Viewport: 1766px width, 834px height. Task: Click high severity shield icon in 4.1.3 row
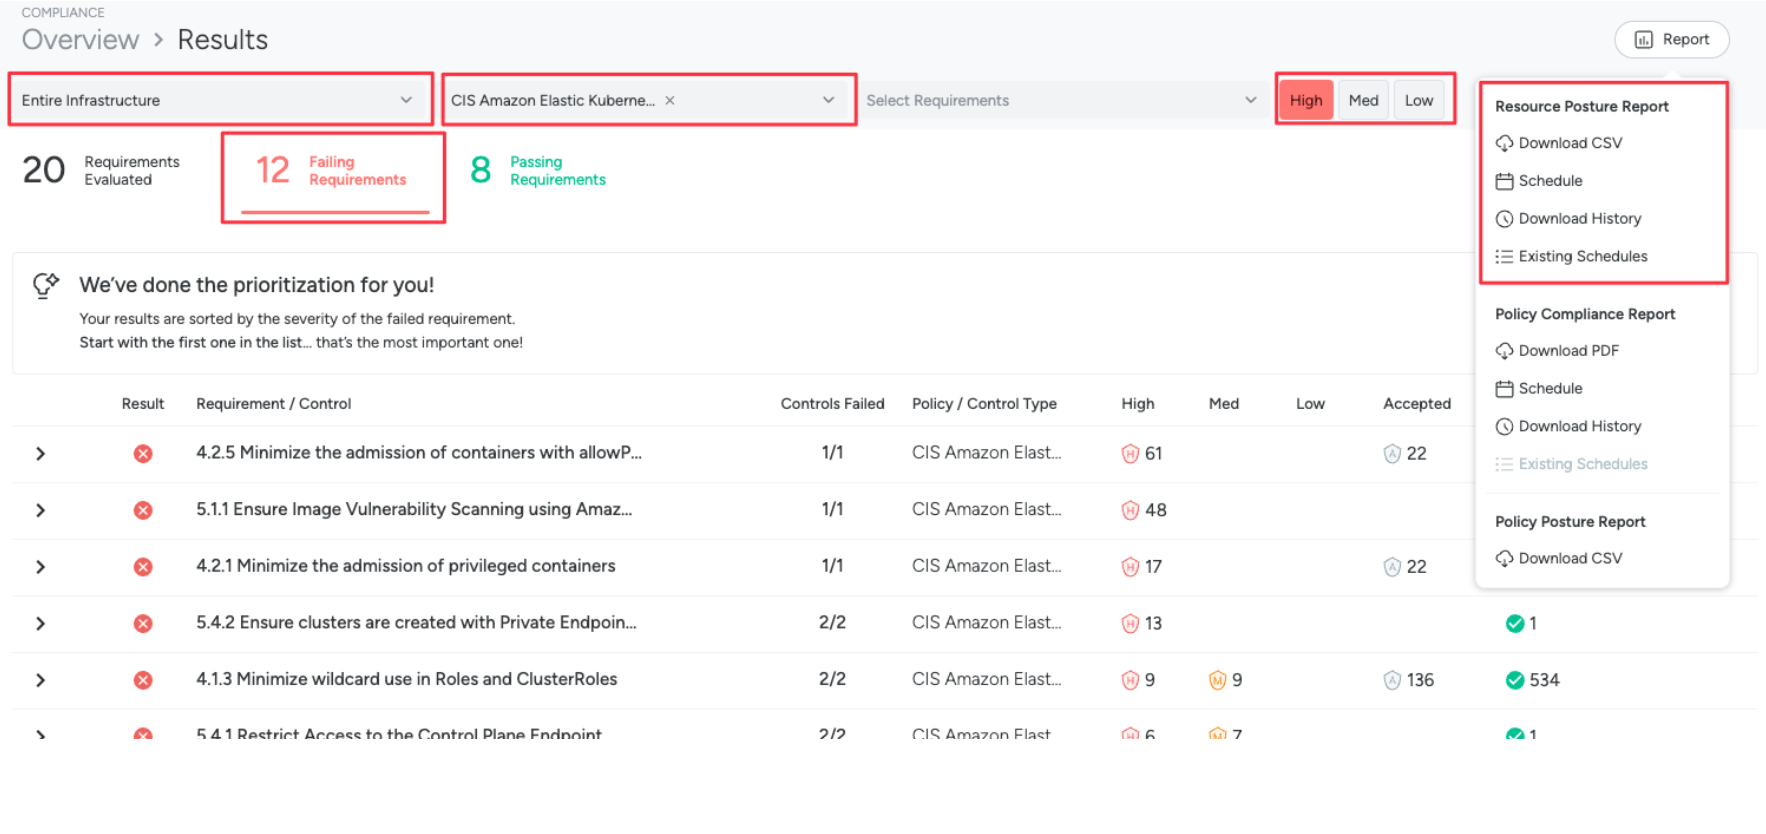pyautogui.click(x=1130, y=680)
